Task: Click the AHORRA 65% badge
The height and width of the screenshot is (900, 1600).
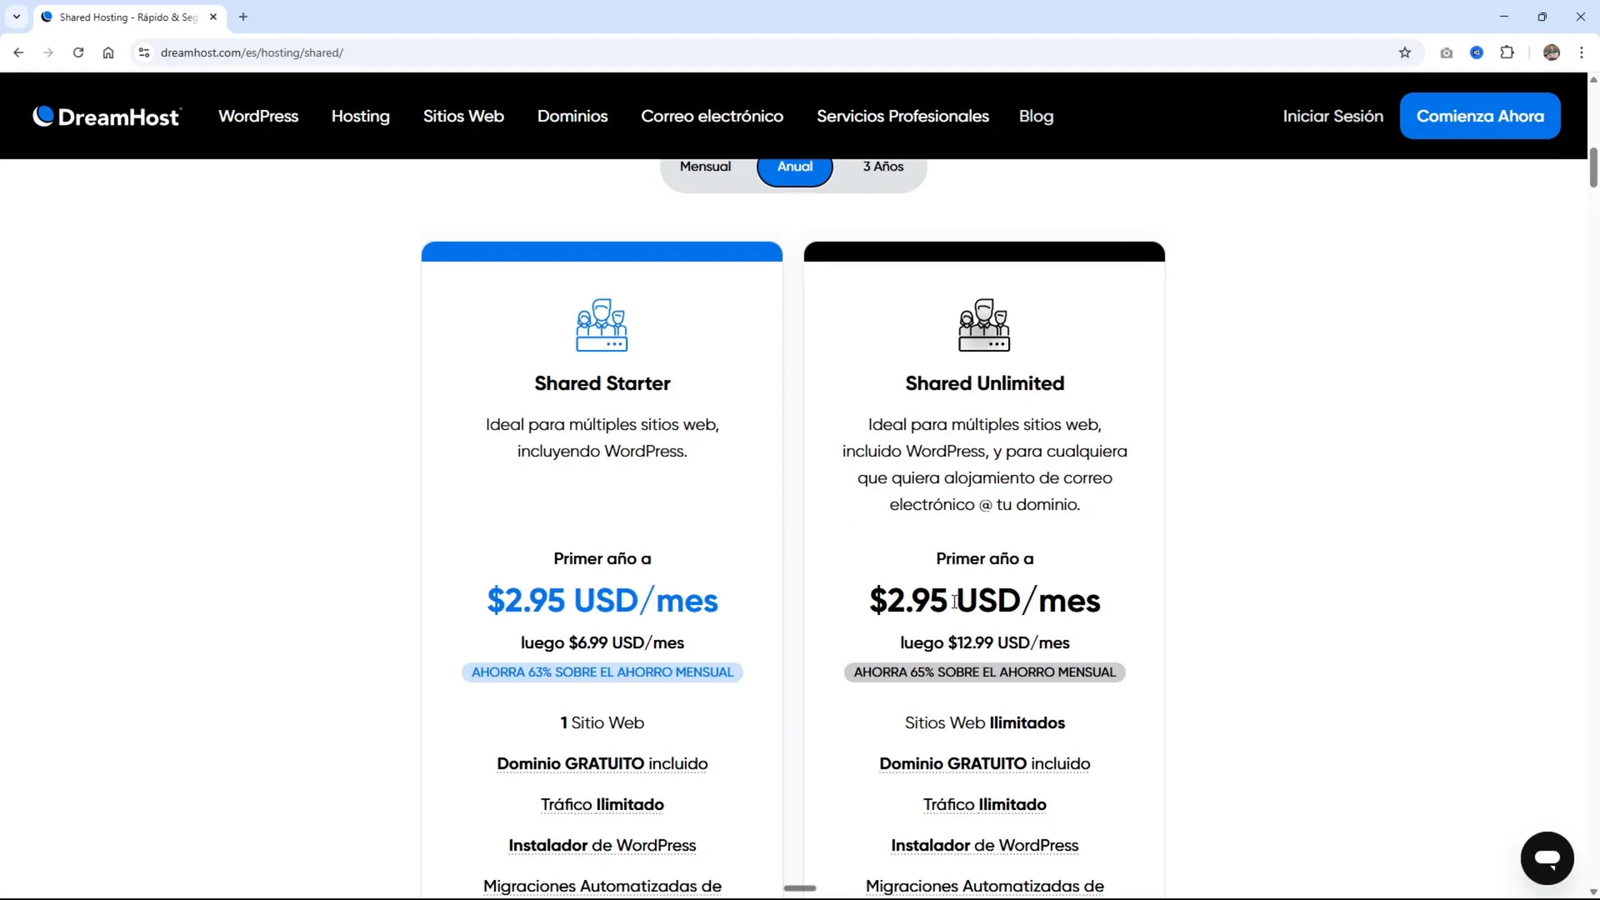Action: [x=985, y=672]
